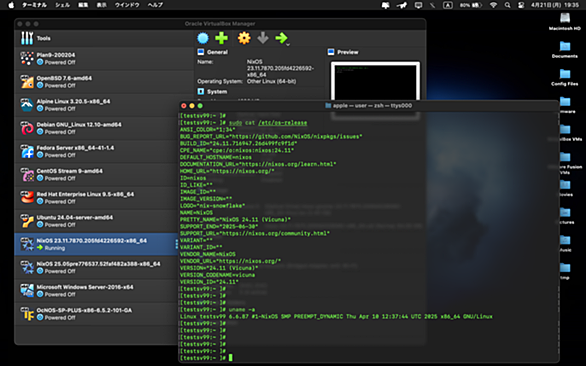This screenshot has height=366, width=586.
Task: Select the Microsoft Windows Server-2016 VM icon
Action: [27, 290]
